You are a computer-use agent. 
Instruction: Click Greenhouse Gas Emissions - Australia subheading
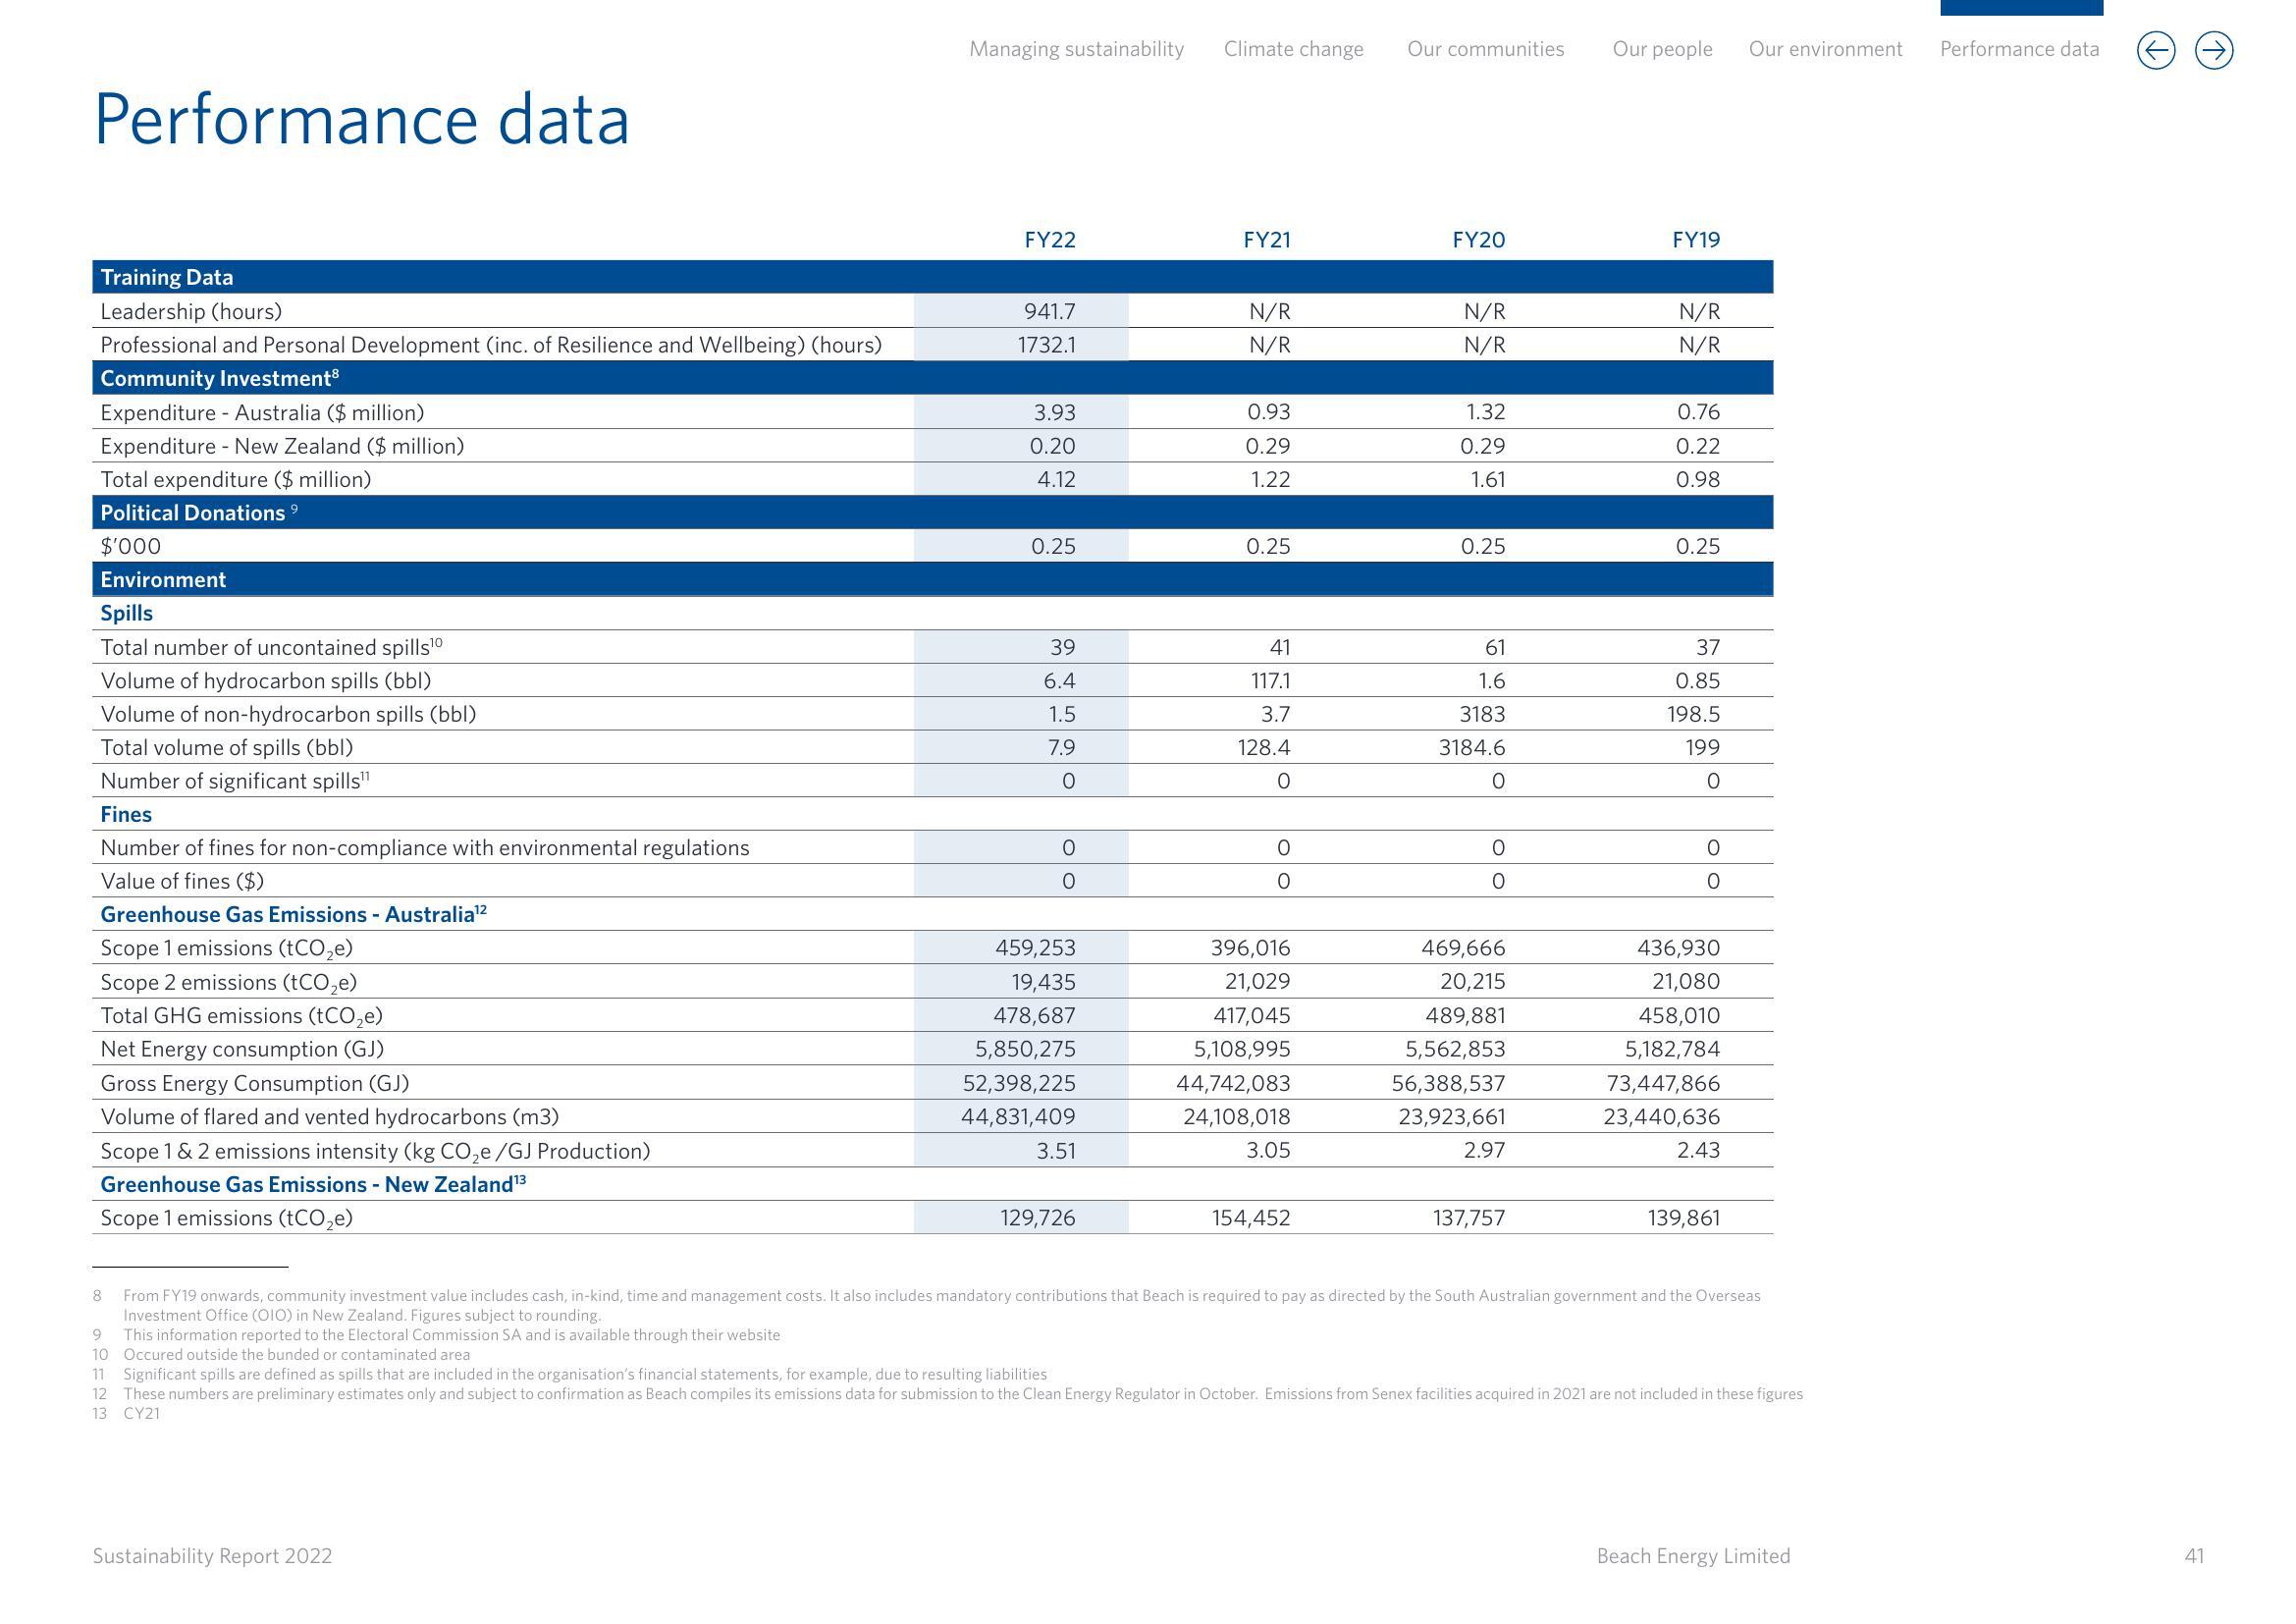click(294, 914)
